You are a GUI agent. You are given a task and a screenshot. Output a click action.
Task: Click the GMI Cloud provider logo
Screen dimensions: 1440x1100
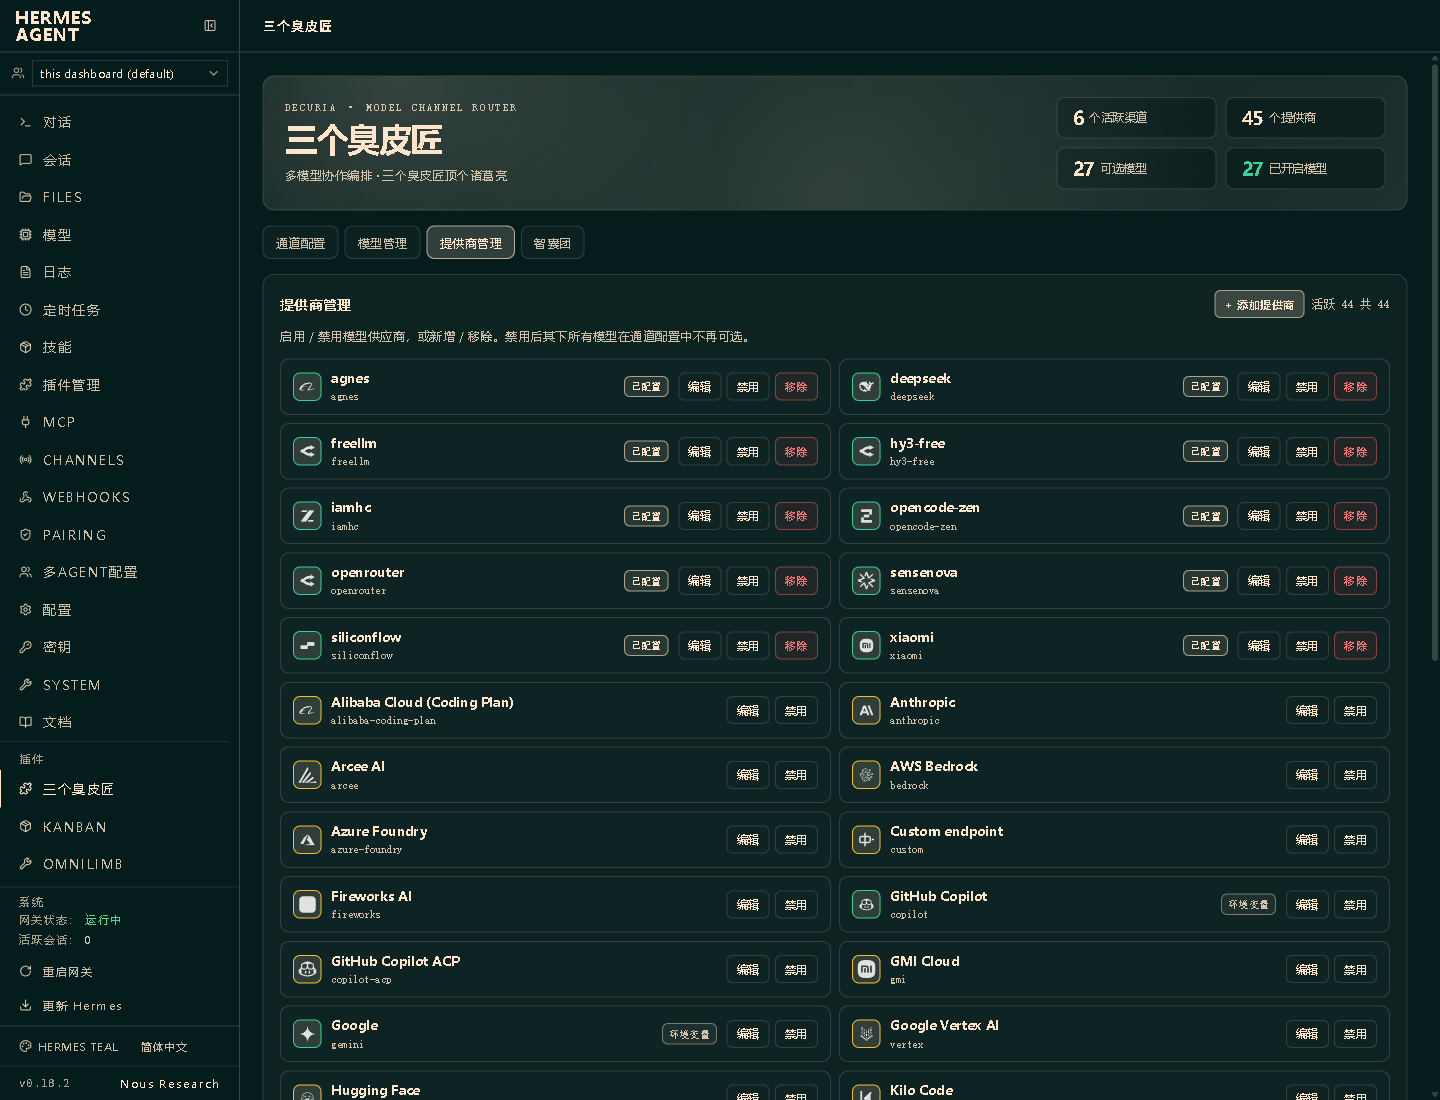[866, 970]
